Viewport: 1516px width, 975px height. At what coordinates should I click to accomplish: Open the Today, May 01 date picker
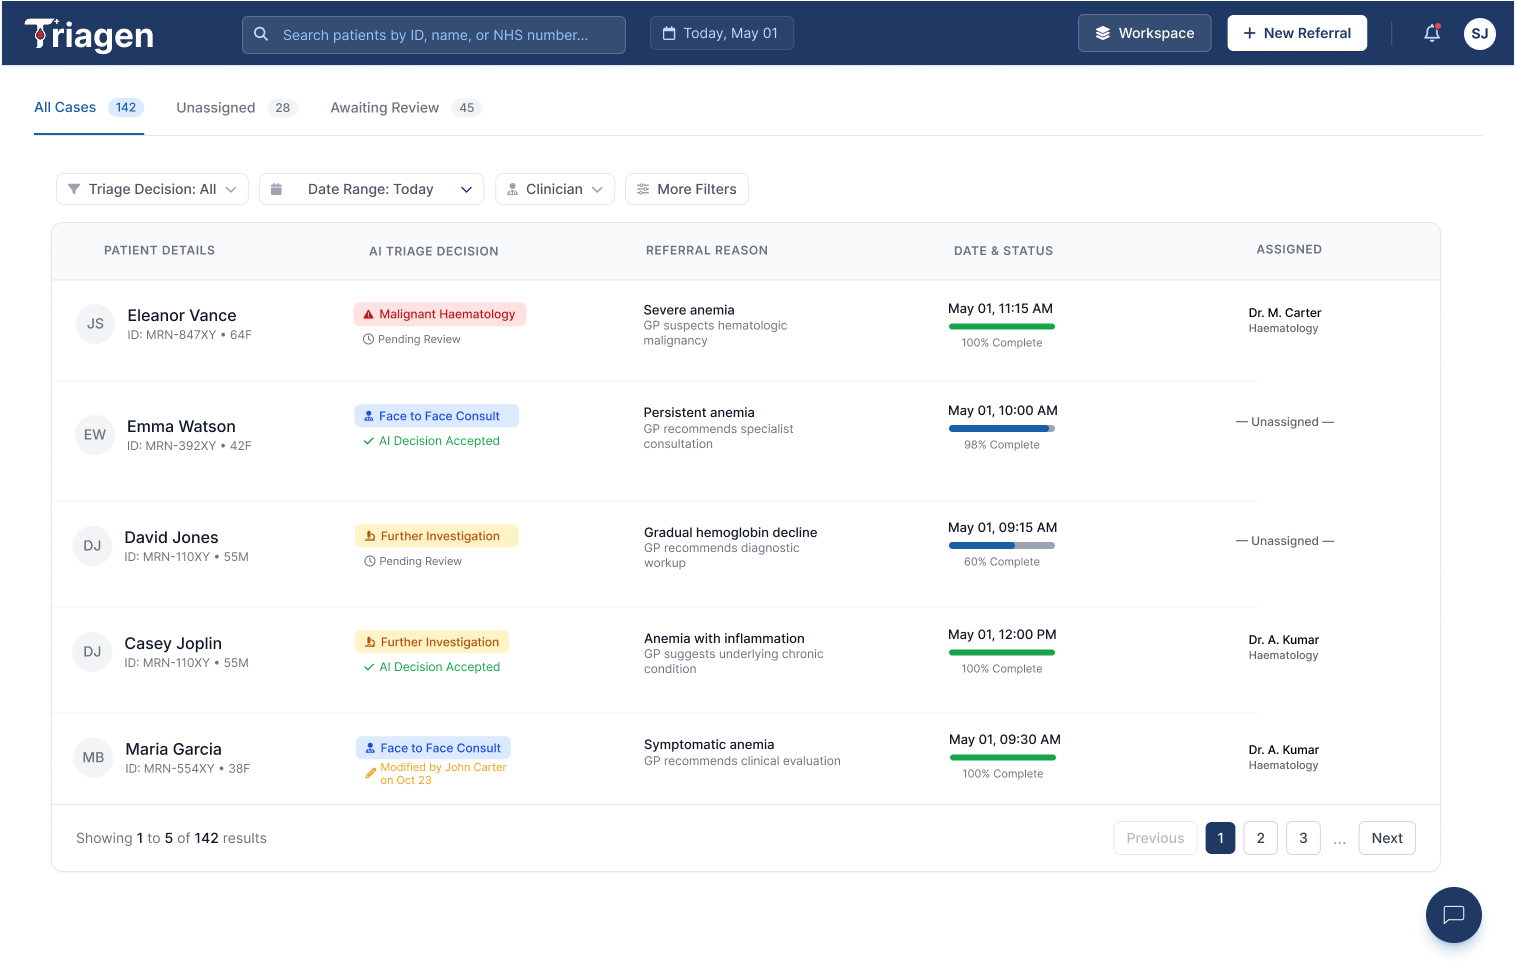[722, 33]
